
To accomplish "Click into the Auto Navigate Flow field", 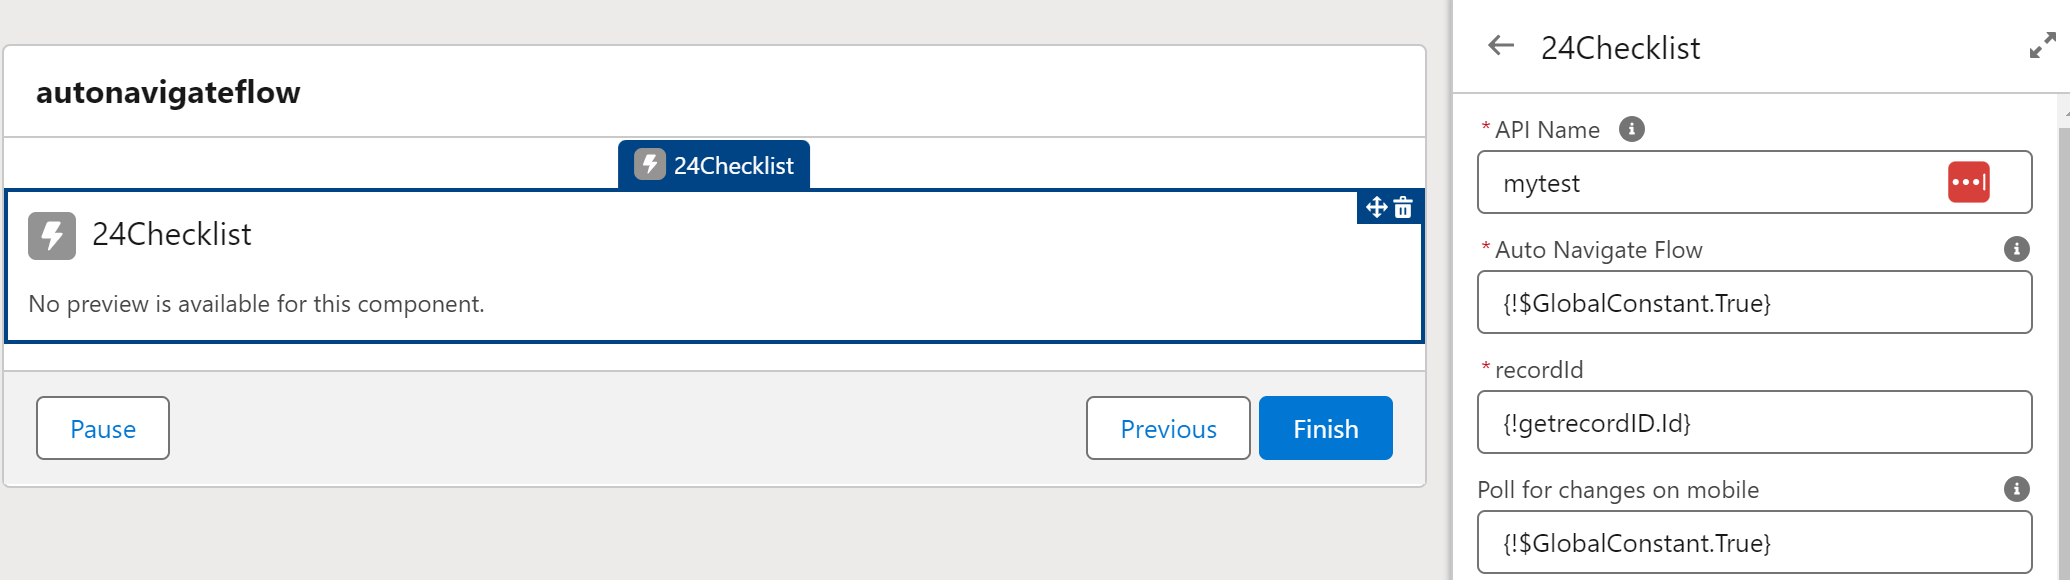I will point(1754,303).
